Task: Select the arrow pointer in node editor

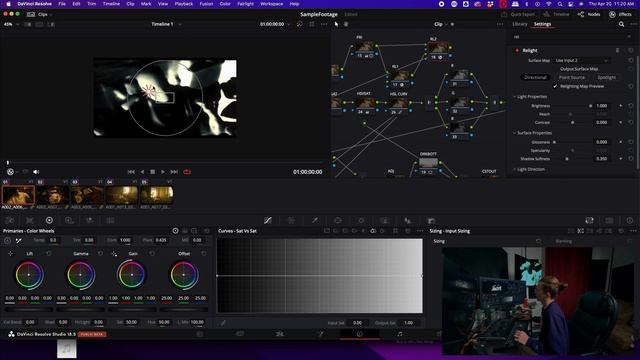Action: coord(336,24)
